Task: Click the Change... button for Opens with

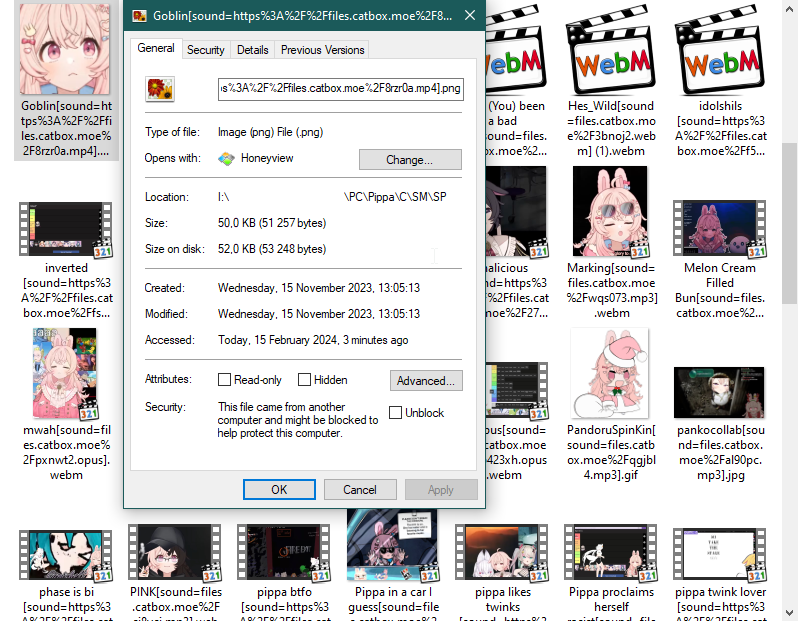Action: point(410,160)
